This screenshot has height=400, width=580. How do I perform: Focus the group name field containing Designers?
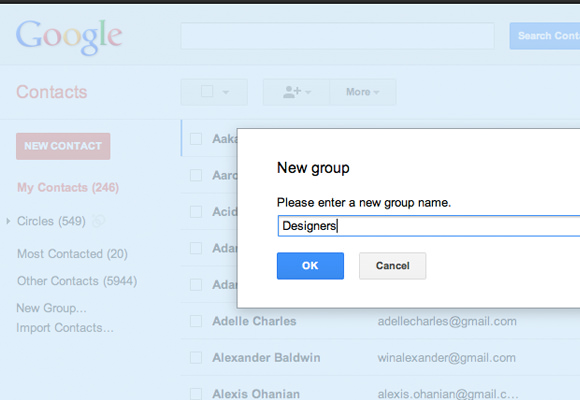[429, 226]
